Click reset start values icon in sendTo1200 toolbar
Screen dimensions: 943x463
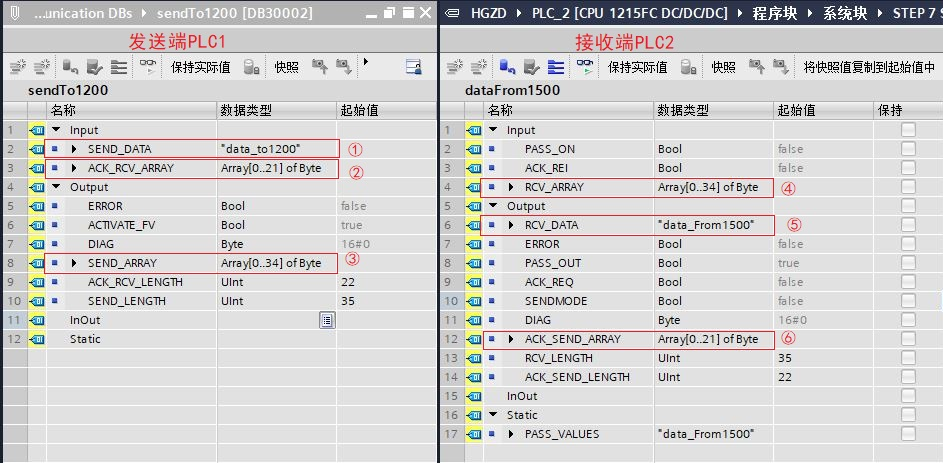click(x=71, y=67)
